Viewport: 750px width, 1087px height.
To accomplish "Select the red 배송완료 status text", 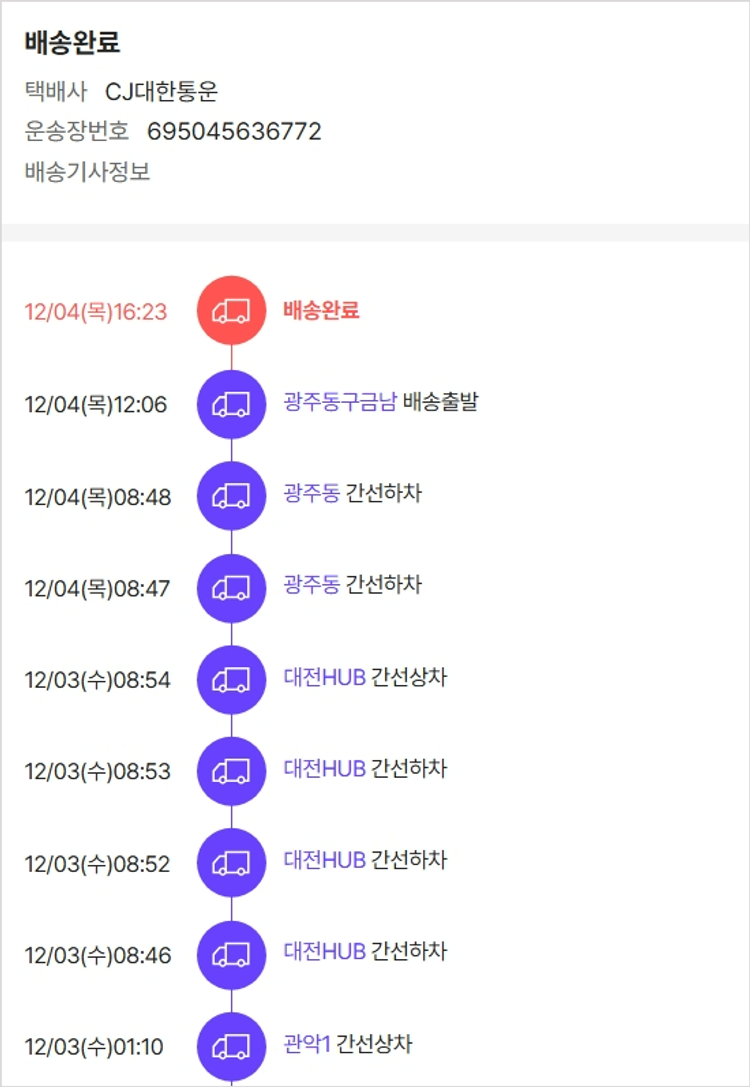I will click(x=321, y=311).
